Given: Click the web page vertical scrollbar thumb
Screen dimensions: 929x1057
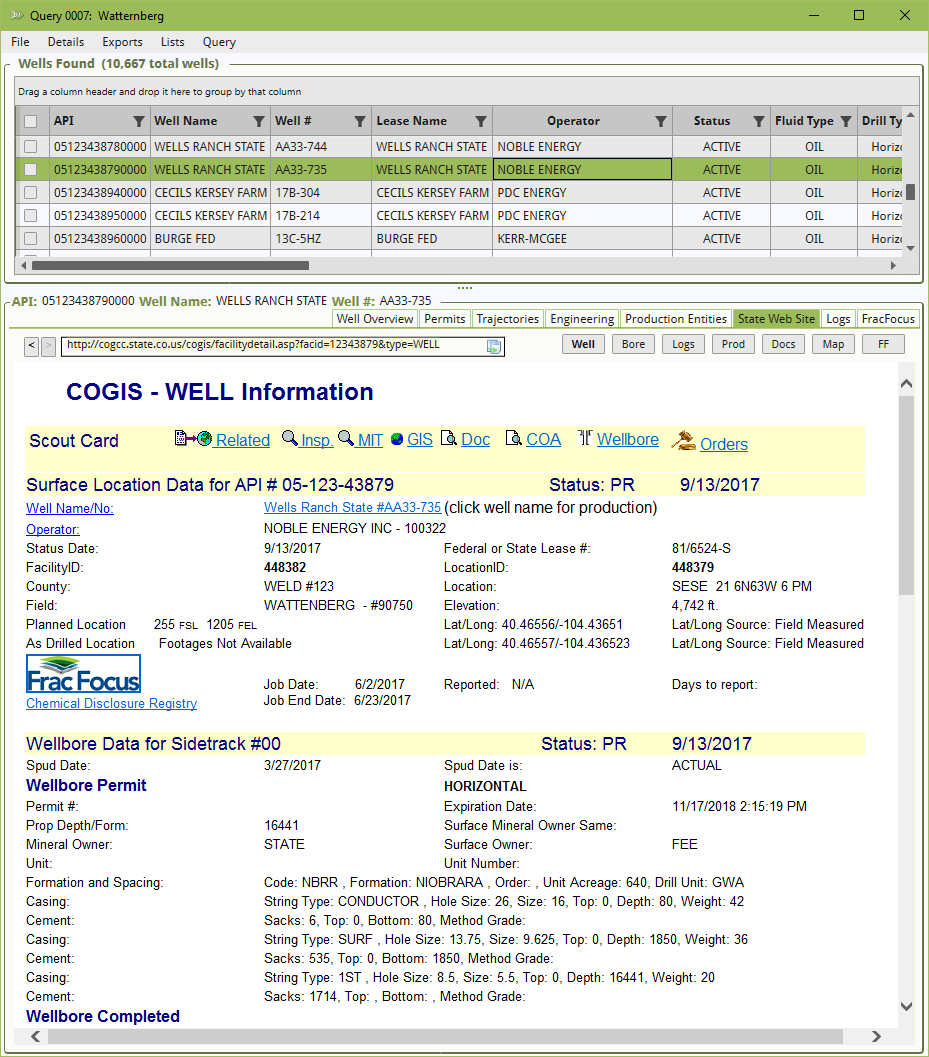Looking at the screenshot, I should click(x=906, y=495).
